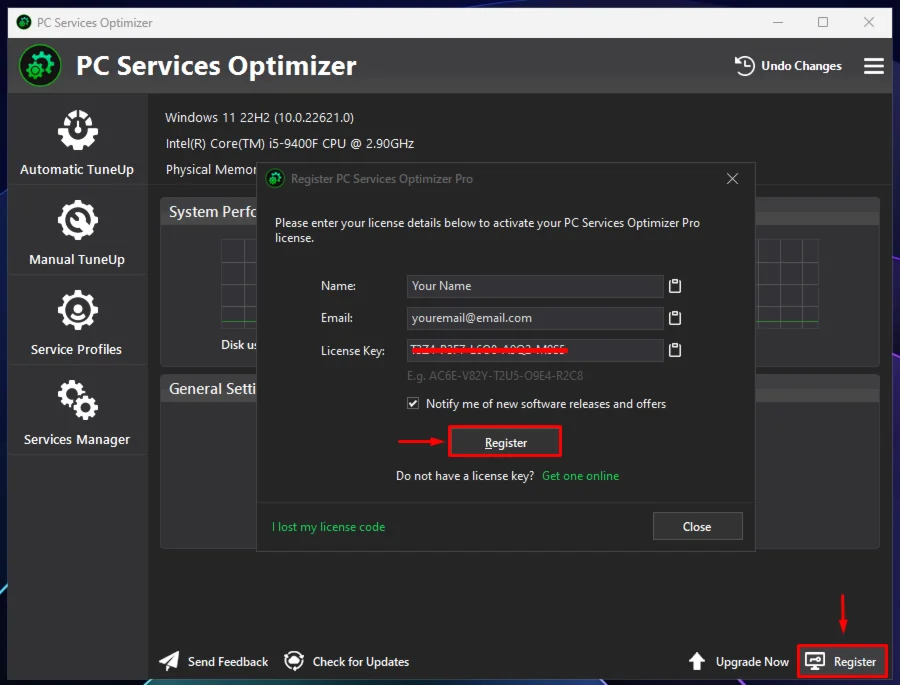The height and width of the screenshot is (685, 900).
Task: Click Upgrade Now in the footer
Action: tap(739, 661)
